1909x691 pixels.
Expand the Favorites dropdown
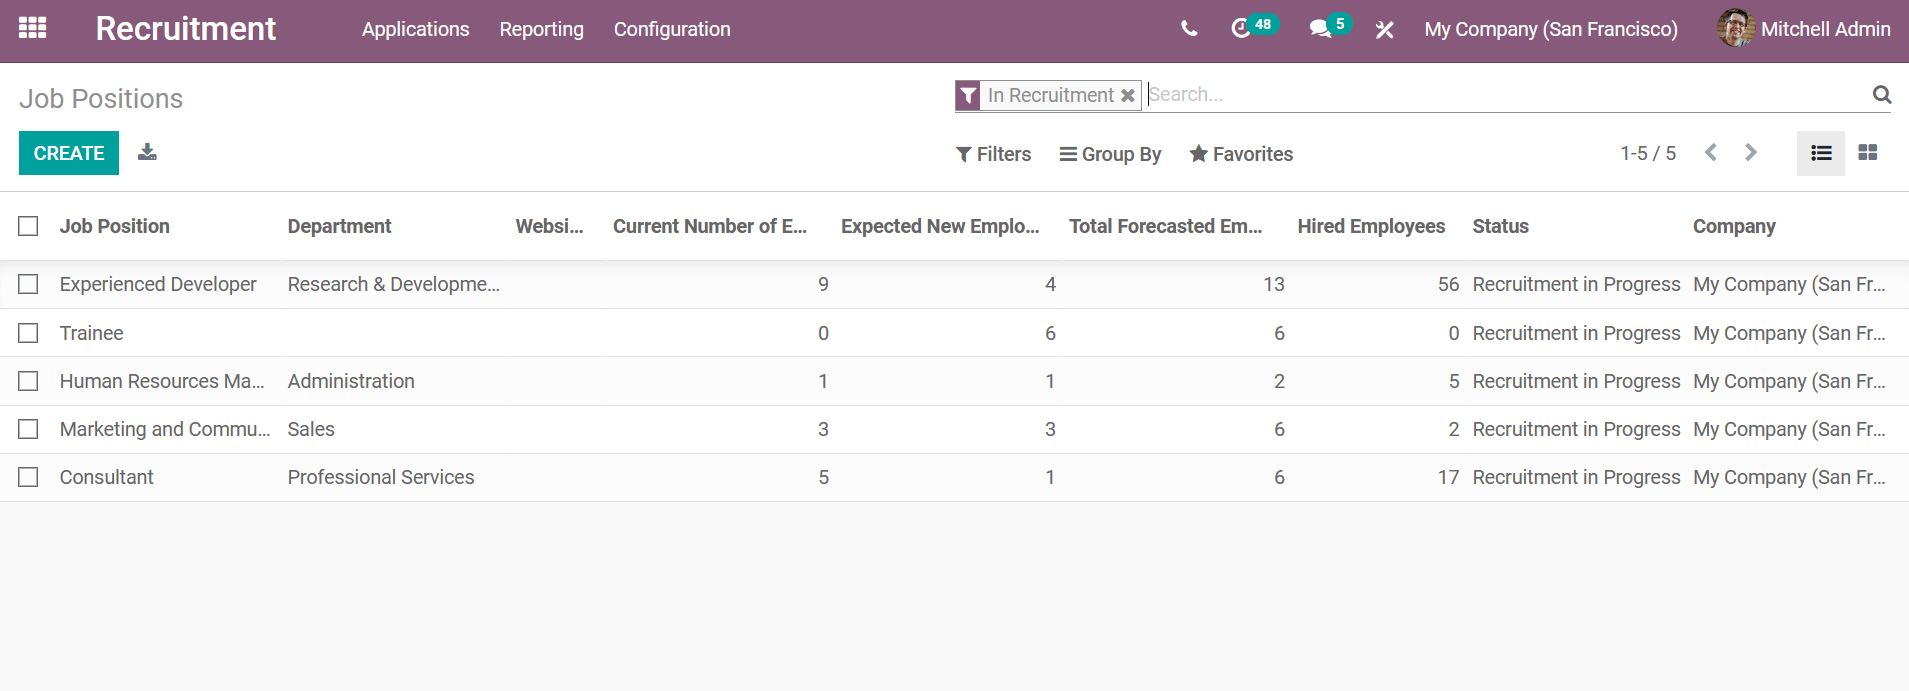[1241, 154]
